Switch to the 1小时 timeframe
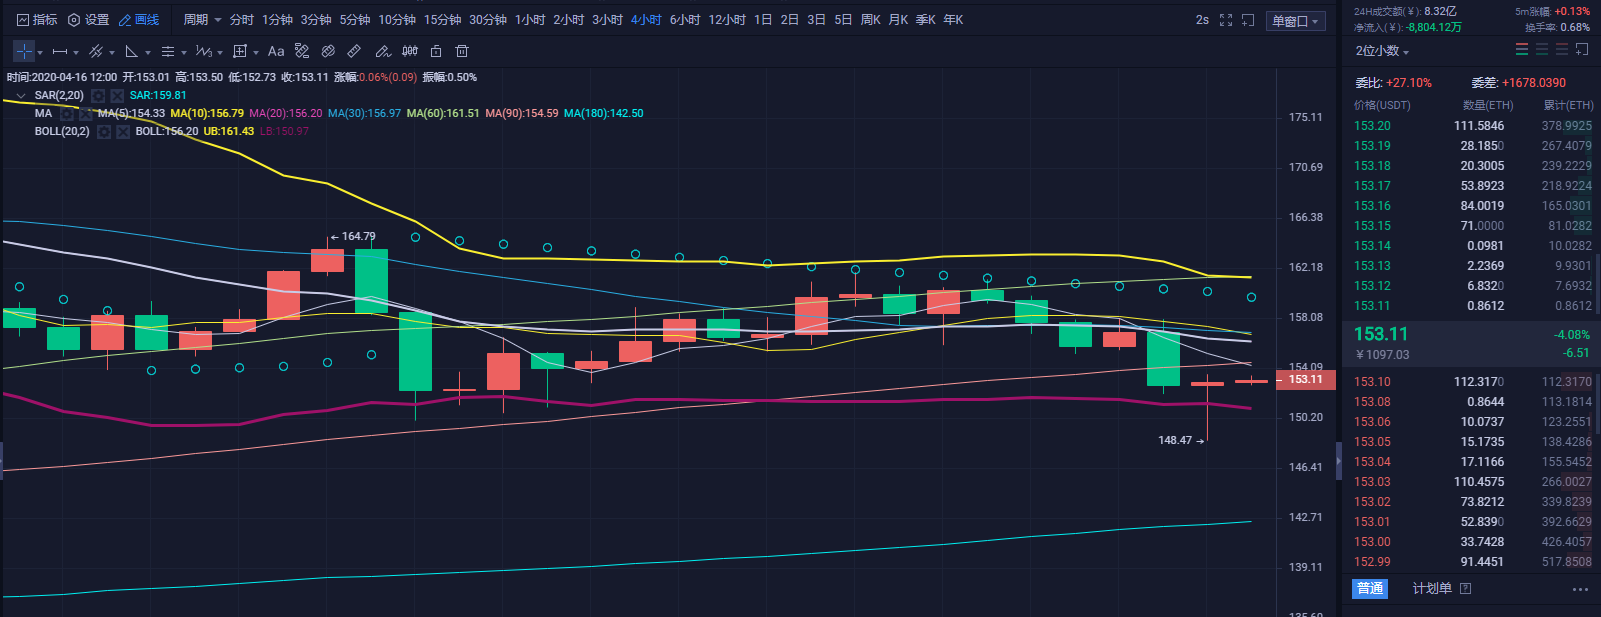 (x=530, y=20)
